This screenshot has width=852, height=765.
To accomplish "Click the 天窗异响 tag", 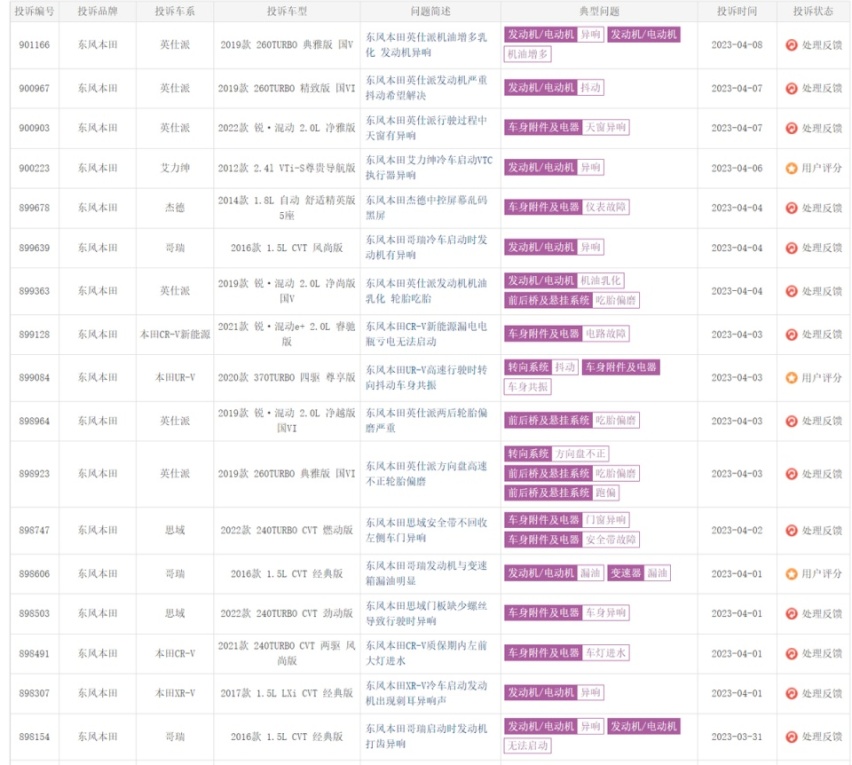I will pos(605,128).
